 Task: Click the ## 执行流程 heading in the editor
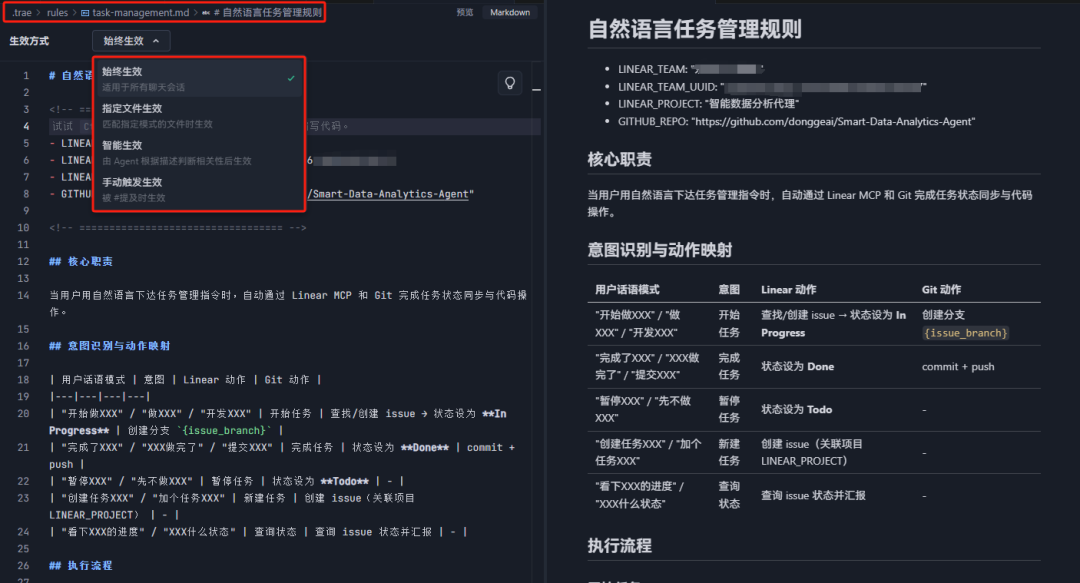(81, 565)
